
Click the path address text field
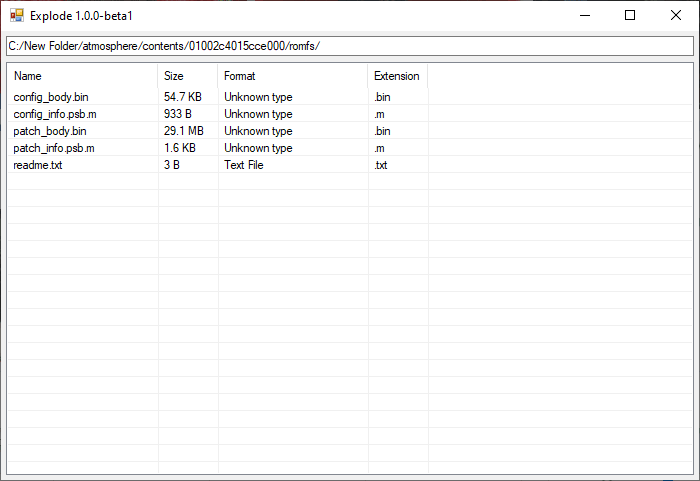[x=349, y=46]
